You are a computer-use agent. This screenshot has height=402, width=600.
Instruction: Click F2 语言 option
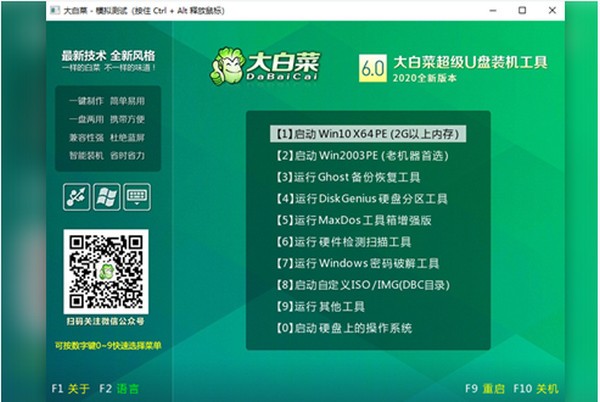coord(119,389)
